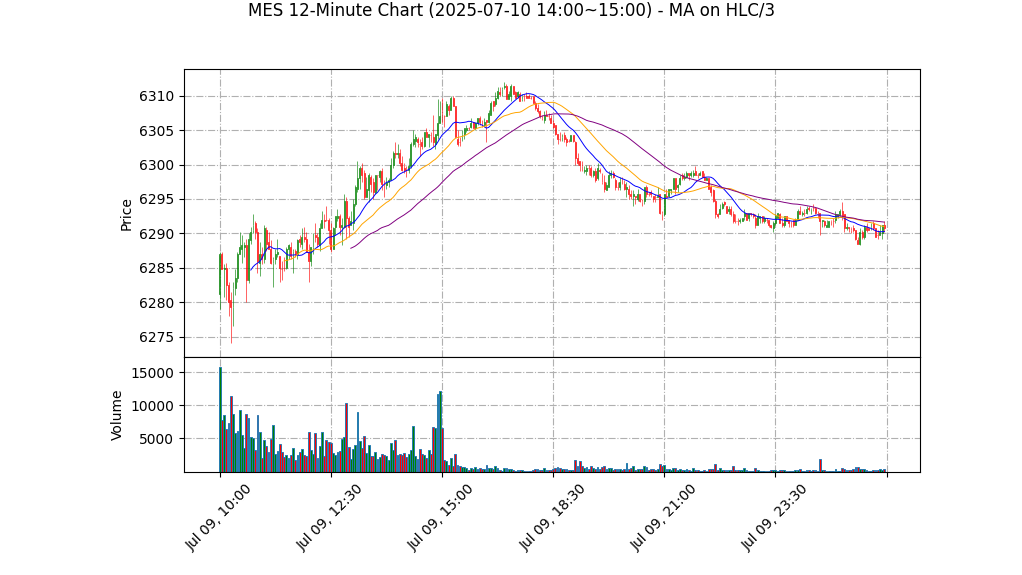Click the 'Jul 09, 15:00' time label
This screenshot has width=1022, height=575.
(440, 518)
